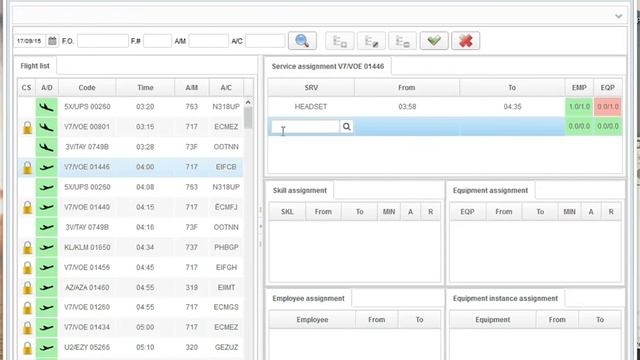640x360 pixels.
Task: Click the SRV lookup magnifier icon
Action: tap(347, 127)
